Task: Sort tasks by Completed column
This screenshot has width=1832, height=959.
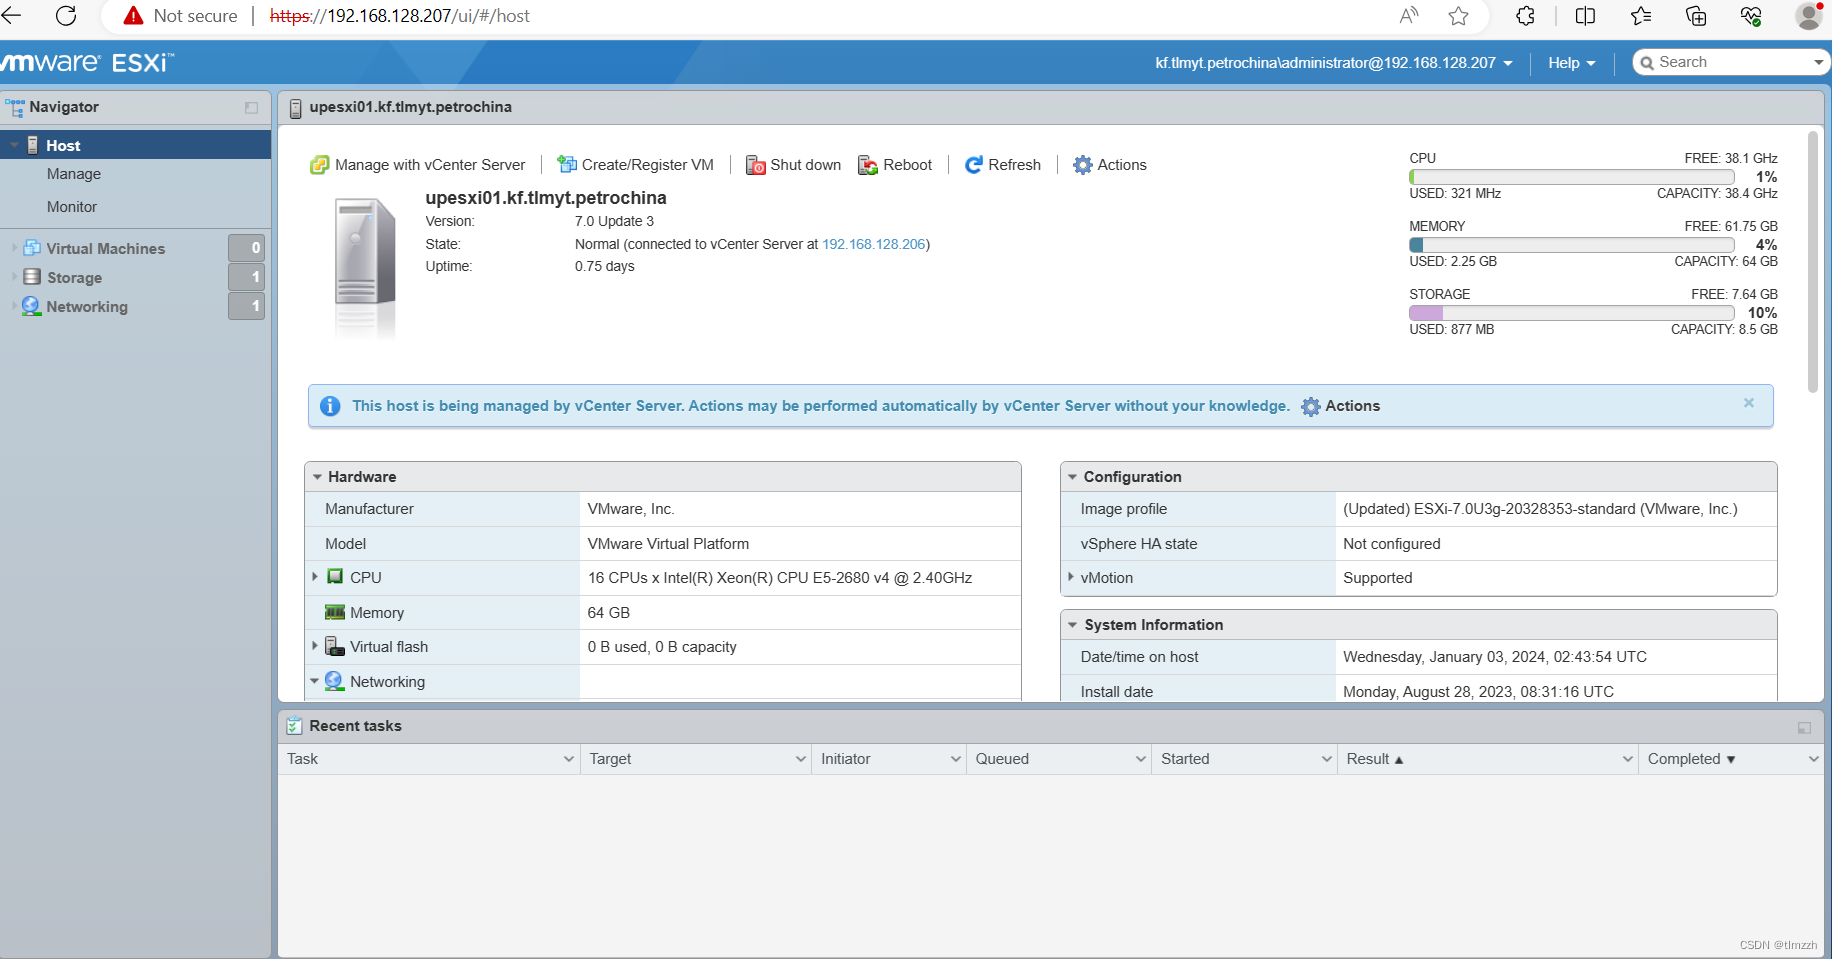Action: [1692, 759]
